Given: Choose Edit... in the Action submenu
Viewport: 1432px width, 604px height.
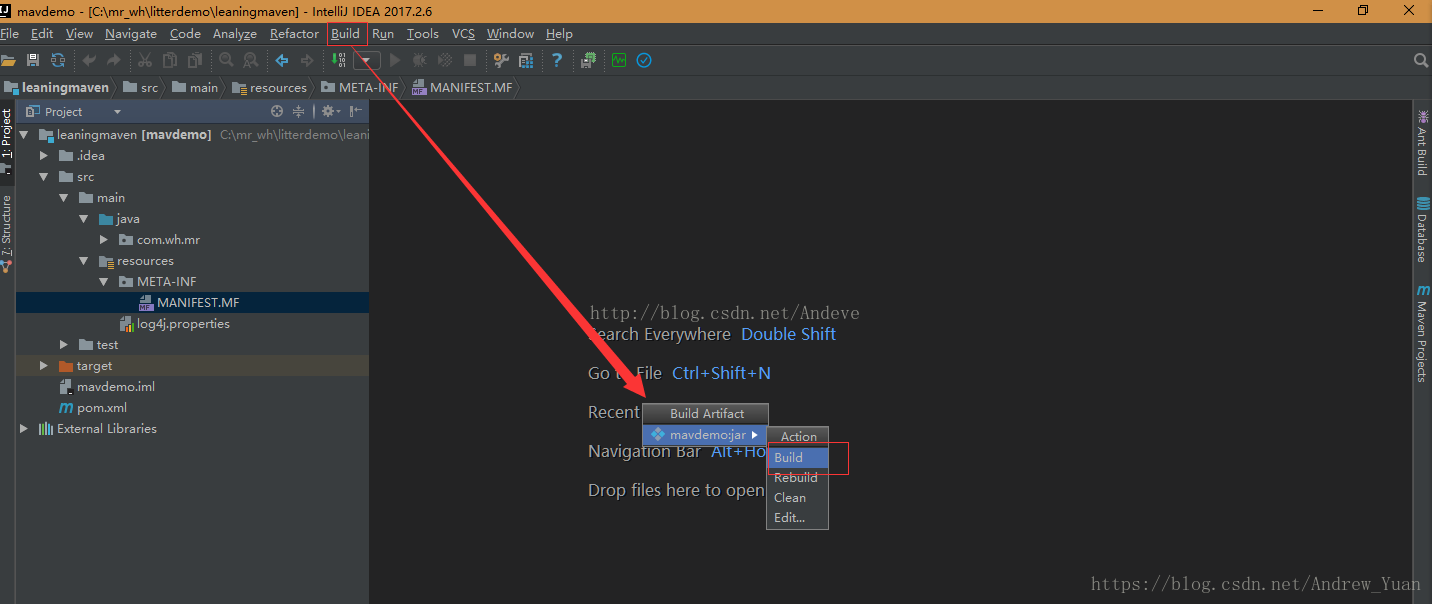Looking at the screenshot, I should [x=797, y=517].
